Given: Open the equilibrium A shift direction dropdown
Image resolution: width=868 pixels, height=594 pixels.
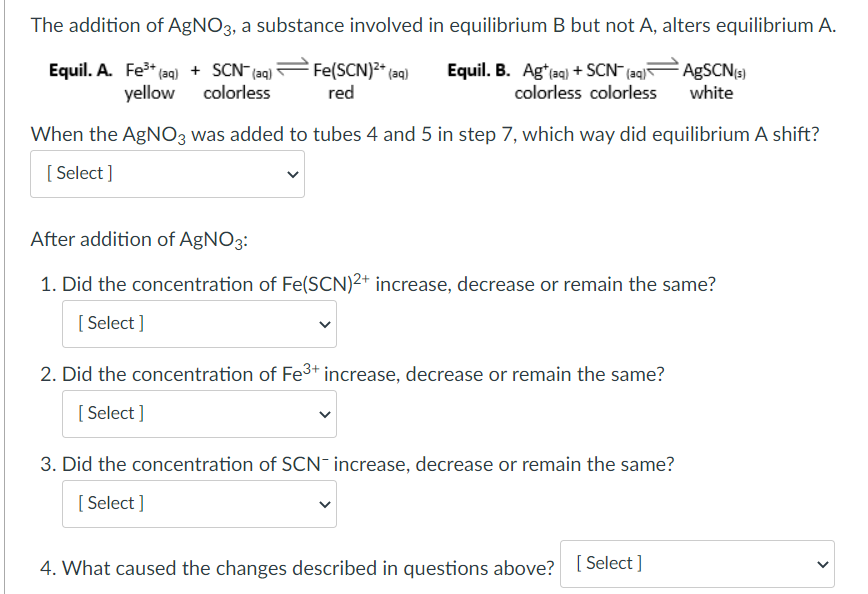Looking at the screenshot, I should 167,174.
